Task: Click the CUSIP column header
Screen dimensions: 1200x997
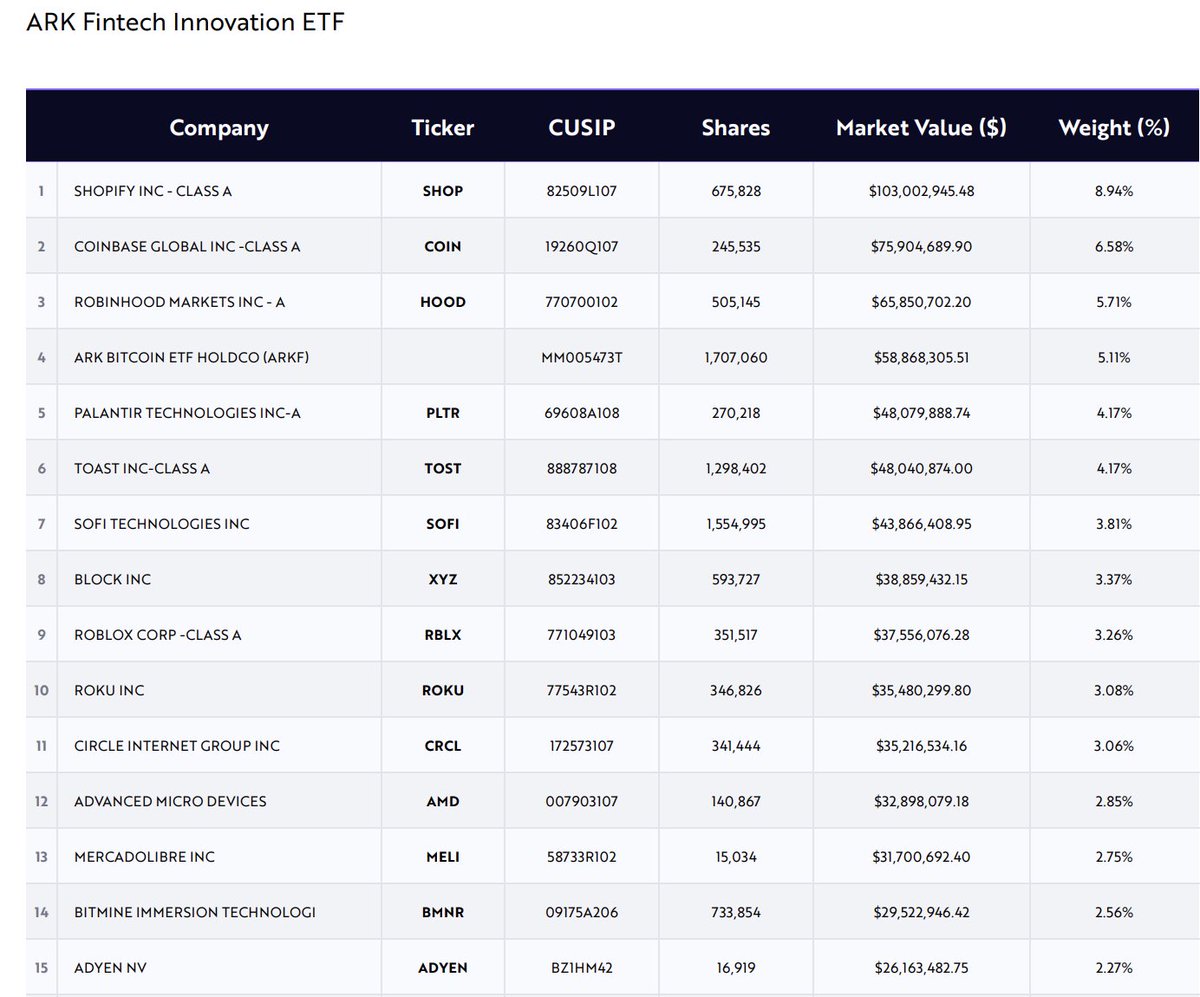Action: coord(582,128)
